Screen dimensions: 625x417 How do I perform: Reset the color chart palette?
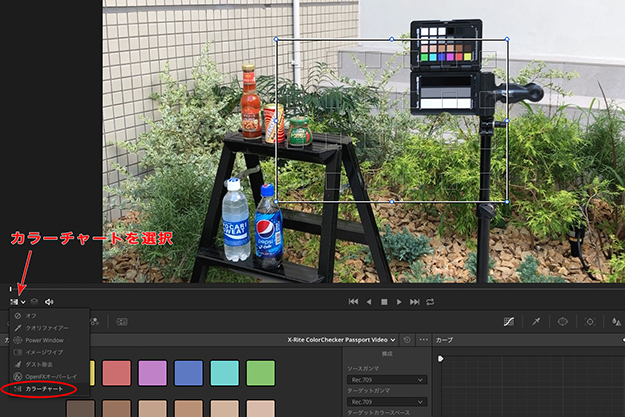click(x=407, y=340)
